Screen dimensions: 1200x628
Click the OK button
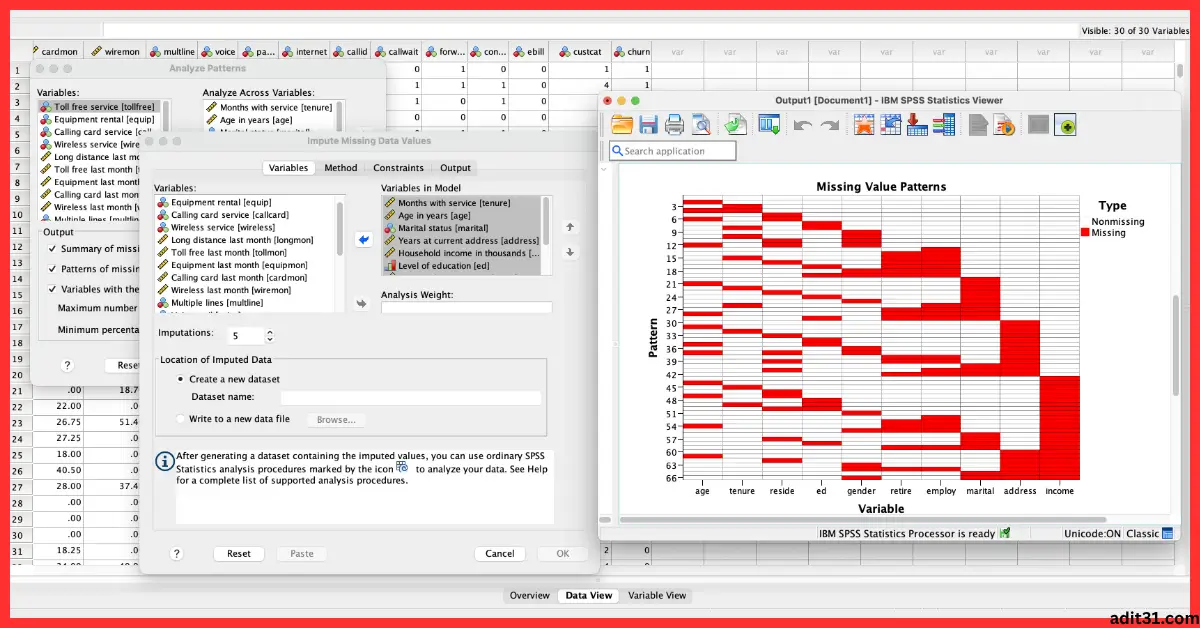coord(563,553)
